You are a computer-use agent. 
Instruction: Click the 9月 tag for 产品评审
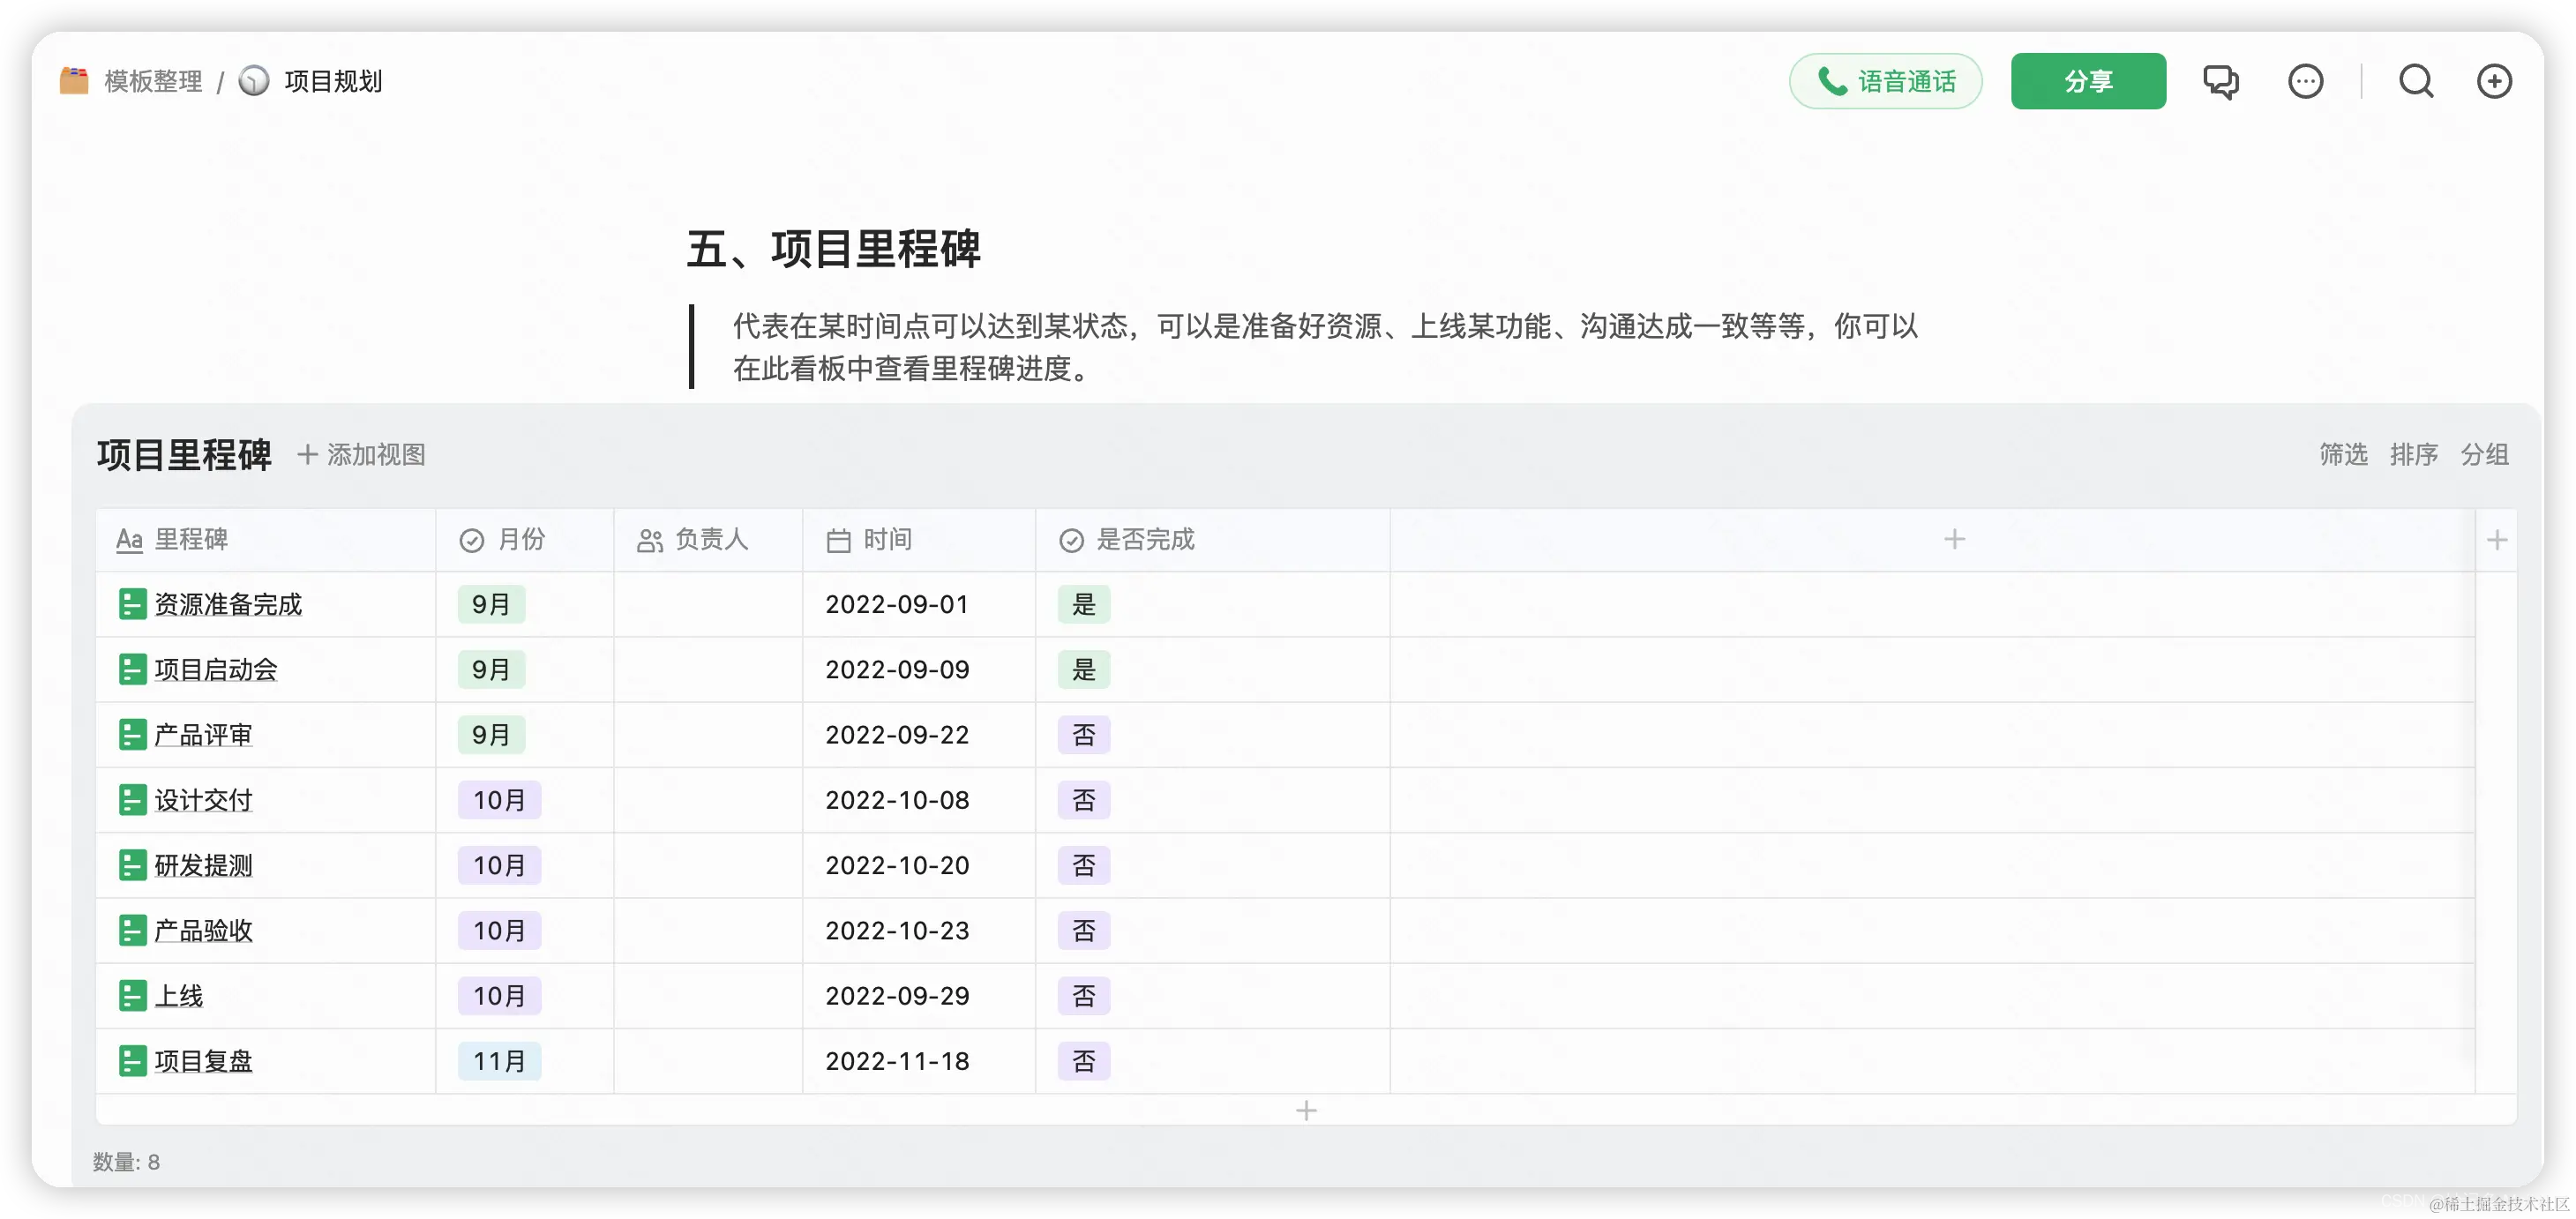click(x=491, y=735)
